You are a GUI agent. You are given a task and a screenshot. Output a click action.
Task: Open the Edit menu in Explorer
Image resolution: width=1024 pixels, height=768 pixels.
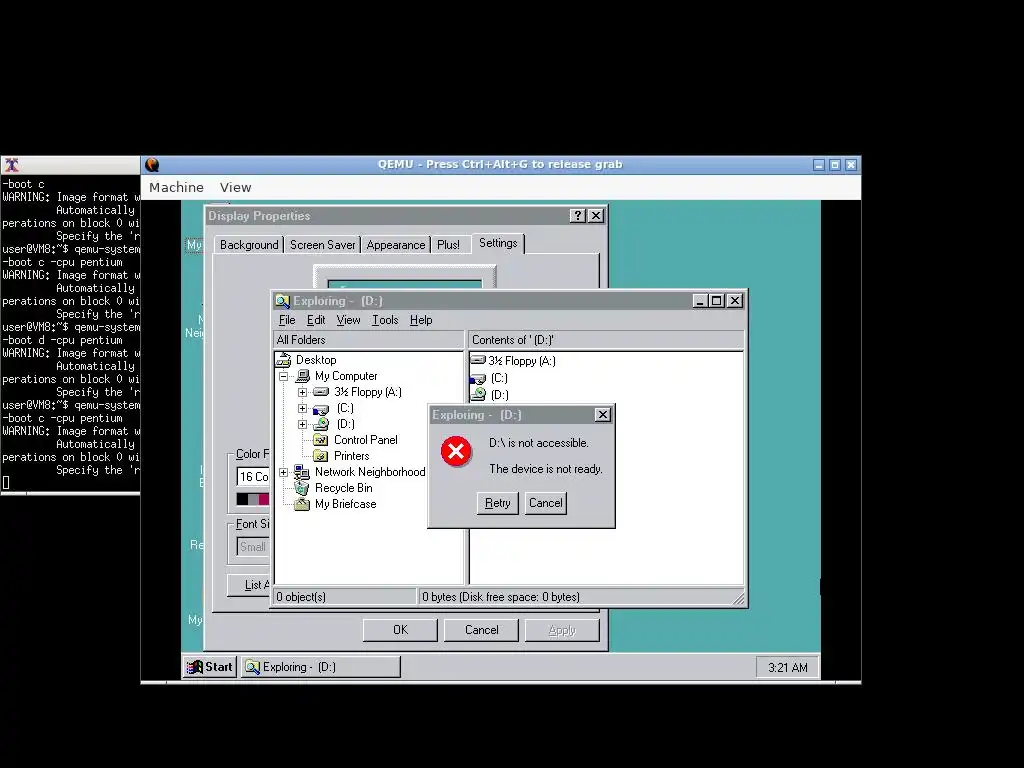[316, 320]
